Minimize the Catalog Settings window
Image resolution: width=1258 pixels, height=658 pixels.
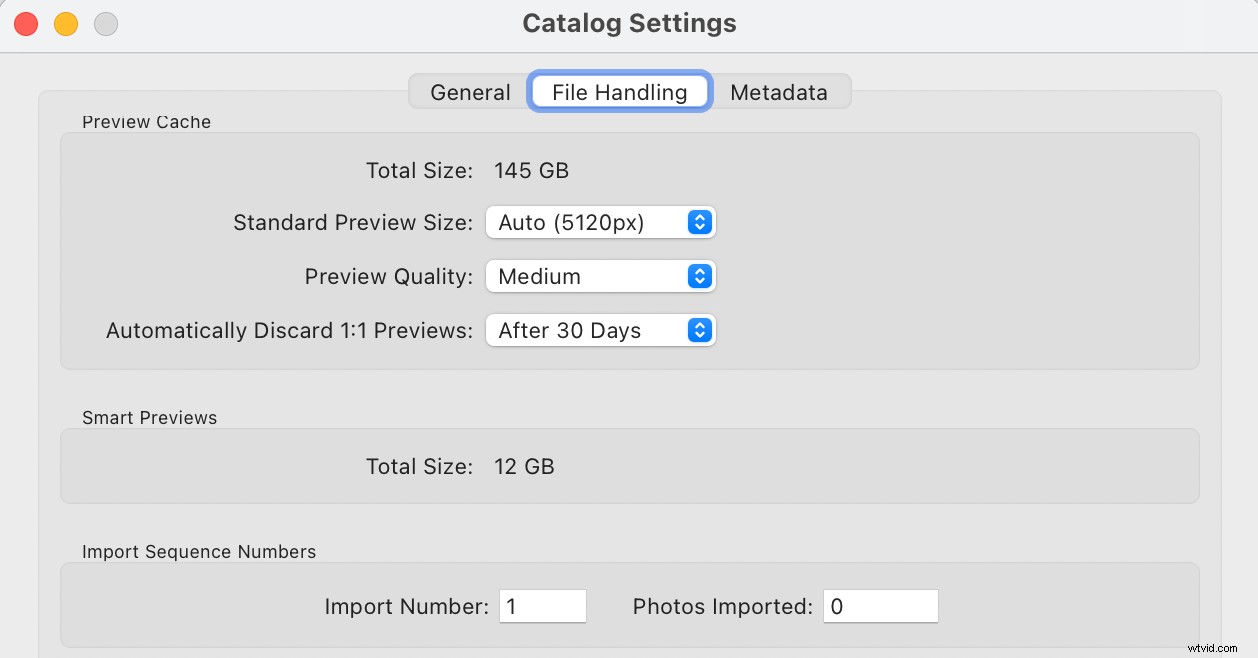(x=65, y=23)
